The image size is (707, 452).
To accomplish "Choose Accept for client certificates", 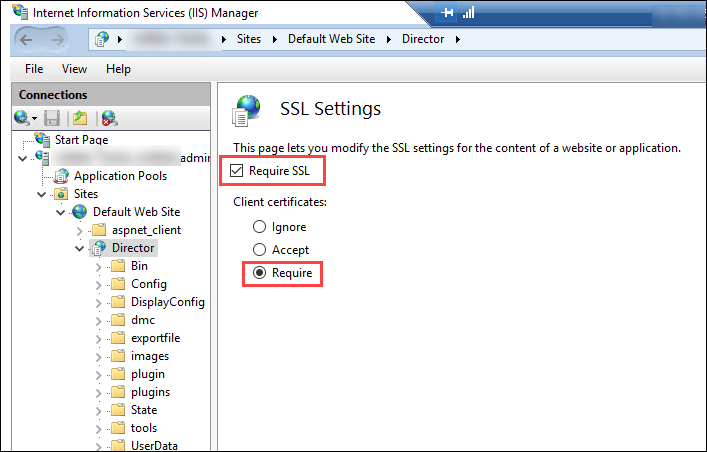I will 260,250.
